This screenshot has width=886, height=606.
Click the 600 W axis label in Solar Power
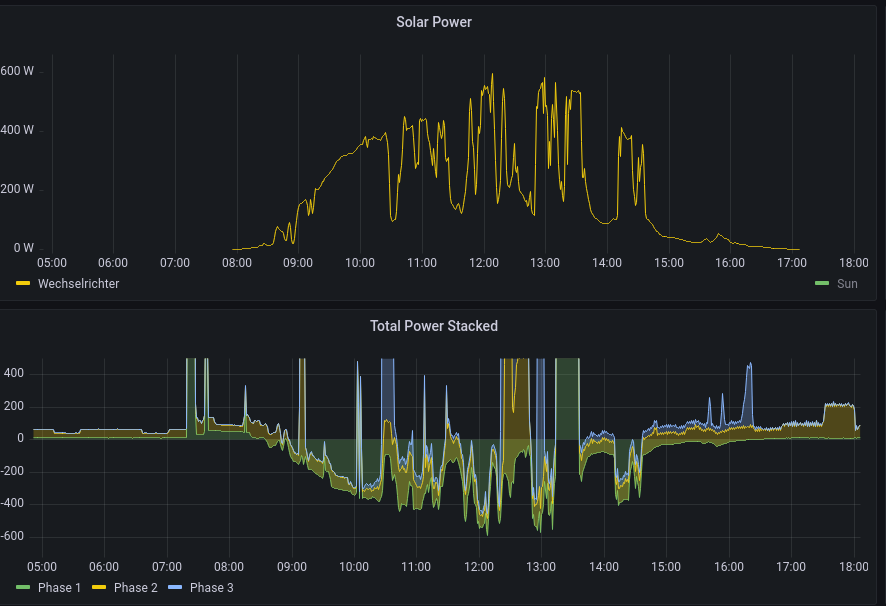click(17, 71)
